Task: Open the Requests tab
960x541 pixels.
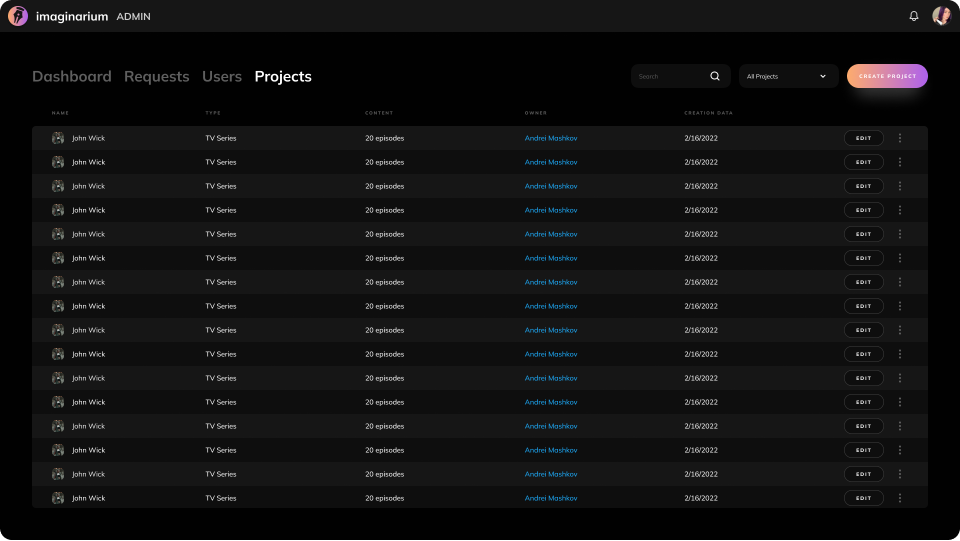Action: pyautogui.click(x=156, y=77)
